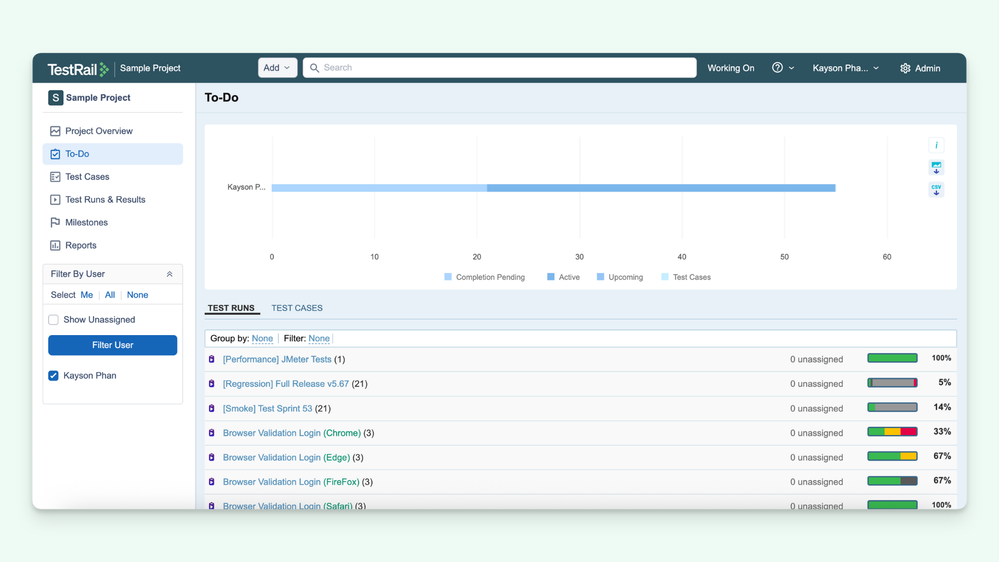
Task: Click the light Completion Pending bar segment
Action: pos(380,188)
